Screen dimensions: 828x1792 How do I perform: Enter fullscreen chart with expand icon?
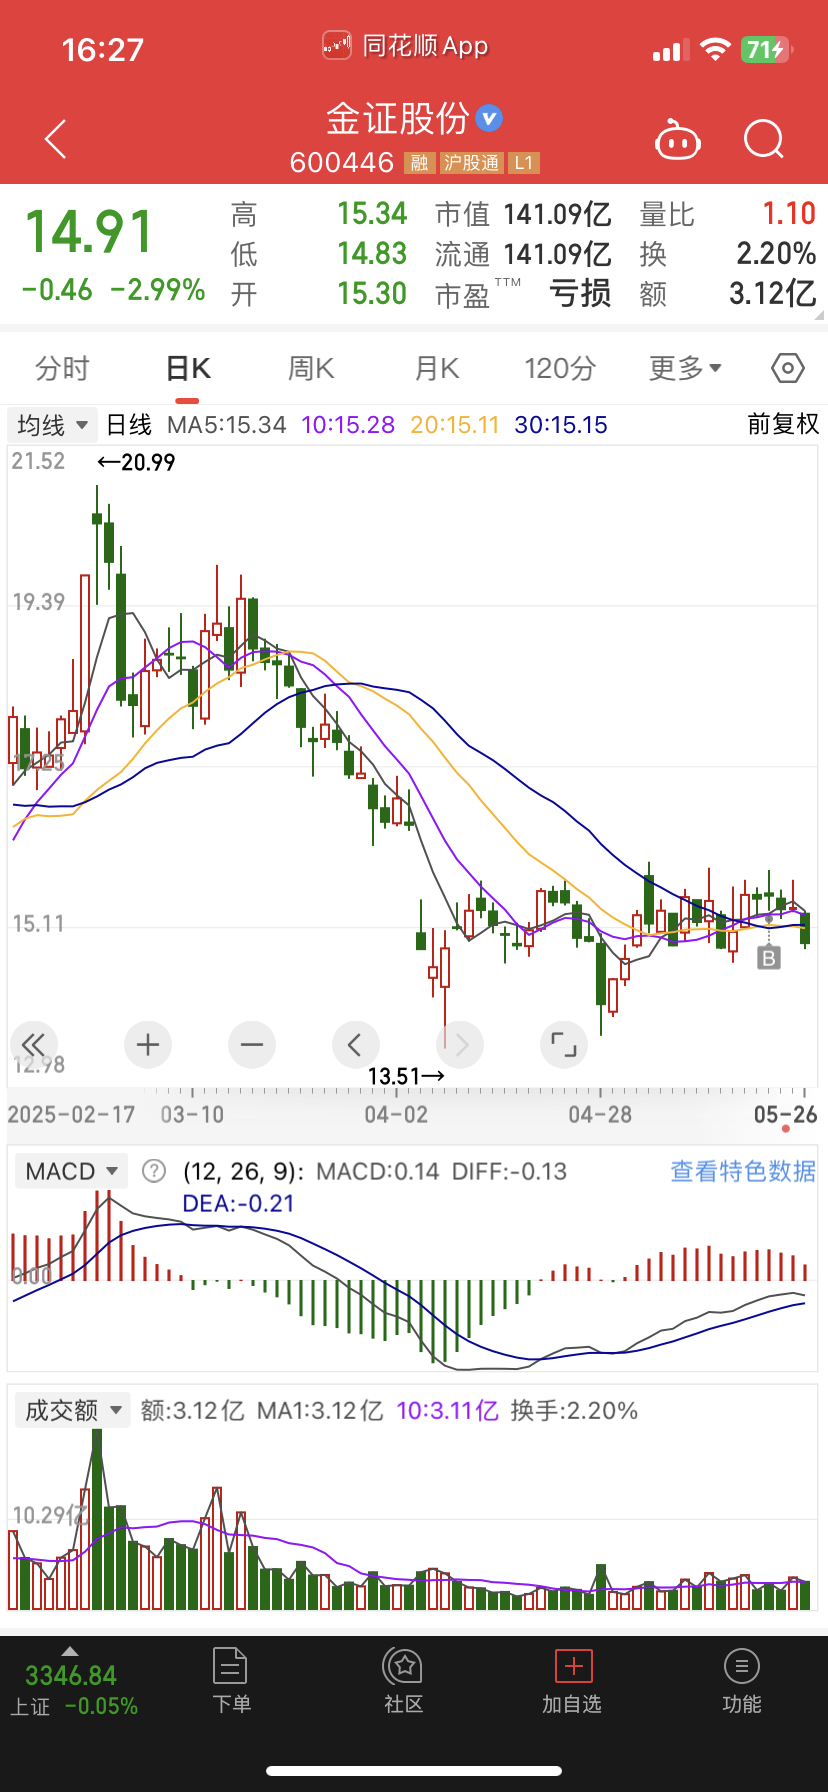pyautogui.click(x=564, y=1045)
